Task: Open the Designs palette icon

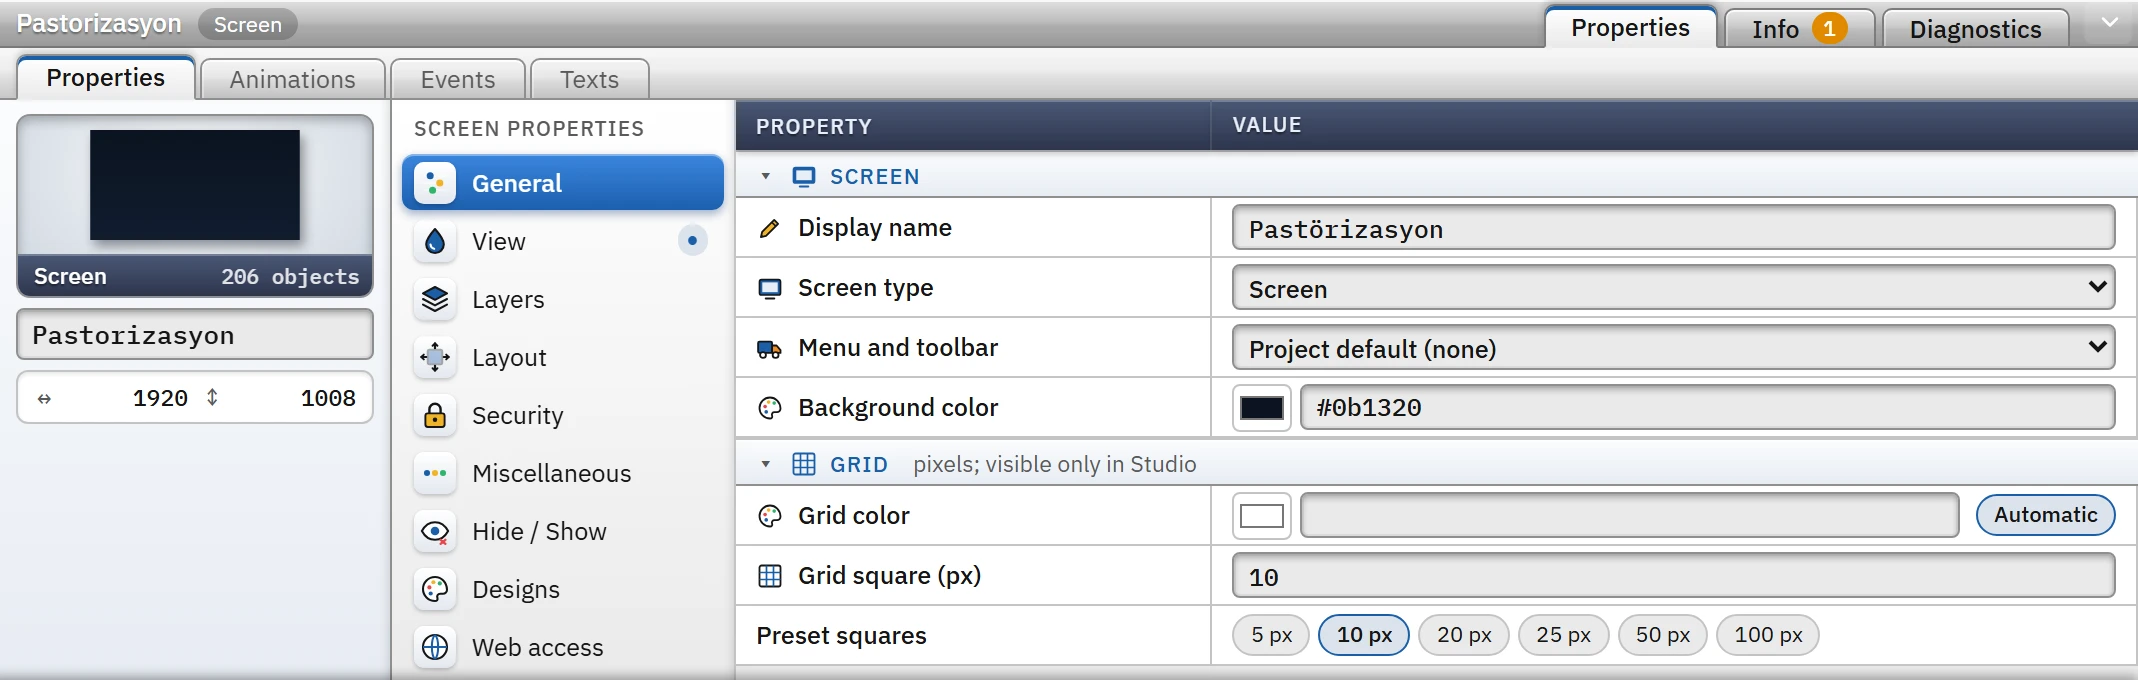Action: point(435,589)
